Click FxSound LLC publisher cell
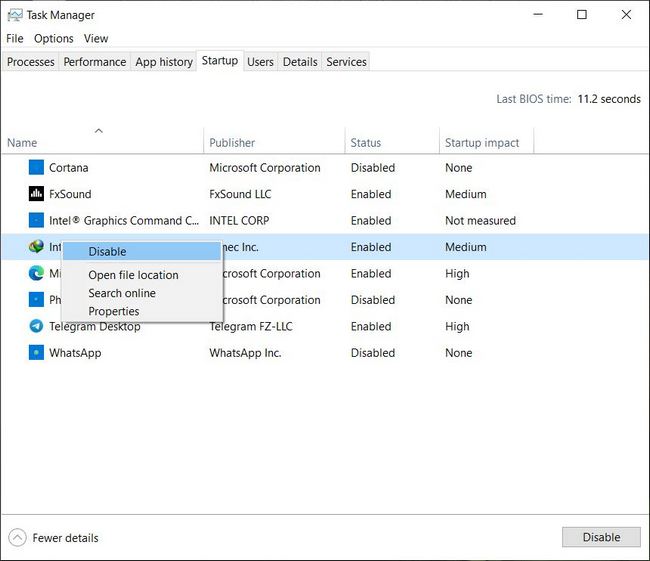 [240, 194]
